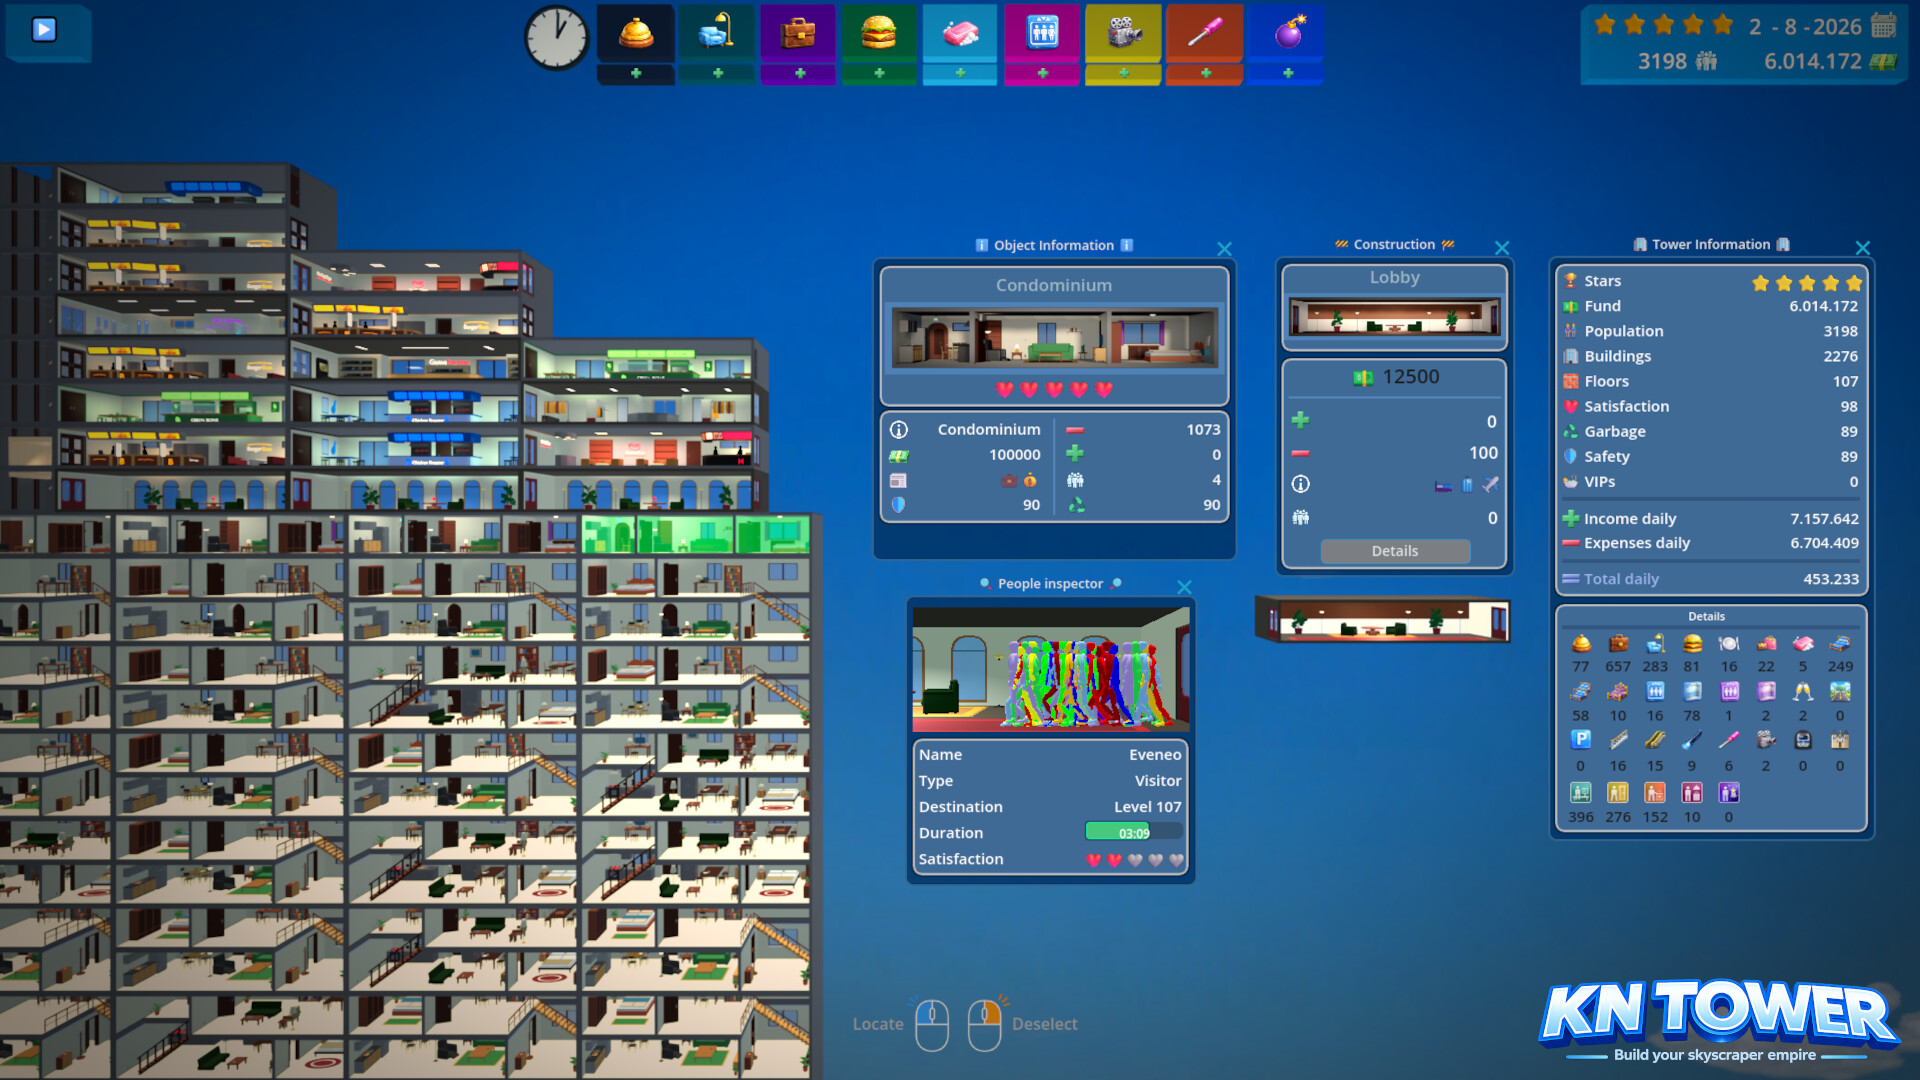Click the champagne glasses icon in Details
This screenshot has width=1920, height=1080.
click(x=1803, y=691)
